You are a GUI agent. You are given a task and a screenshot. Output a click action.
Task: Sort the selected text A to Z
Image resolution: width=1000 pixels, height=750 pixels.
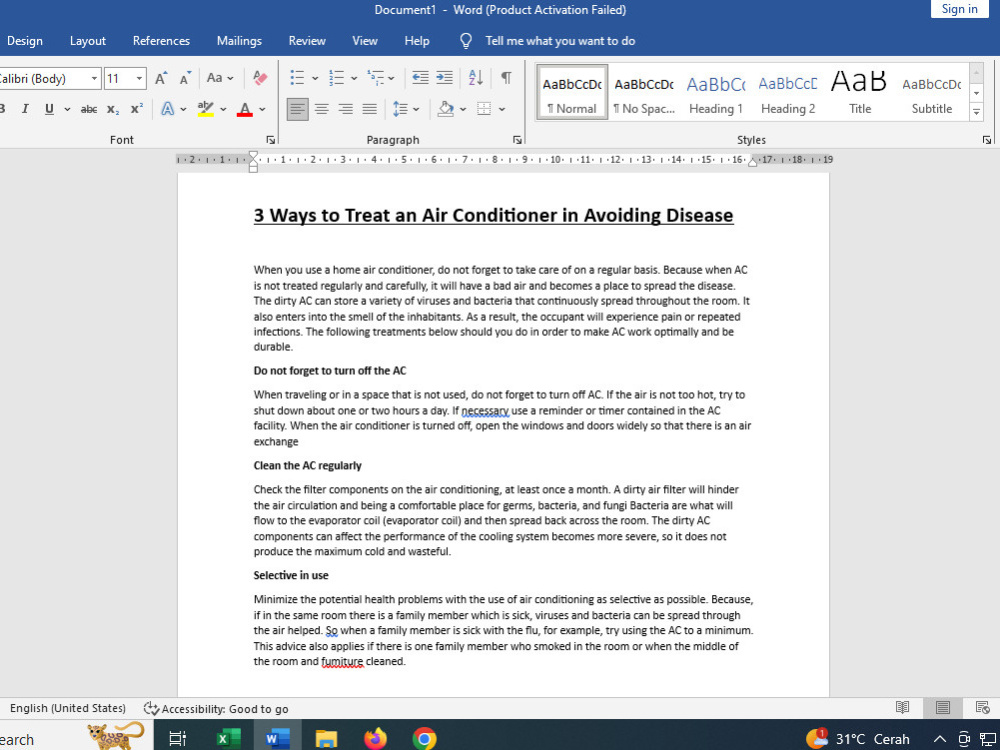pos(476,78)
